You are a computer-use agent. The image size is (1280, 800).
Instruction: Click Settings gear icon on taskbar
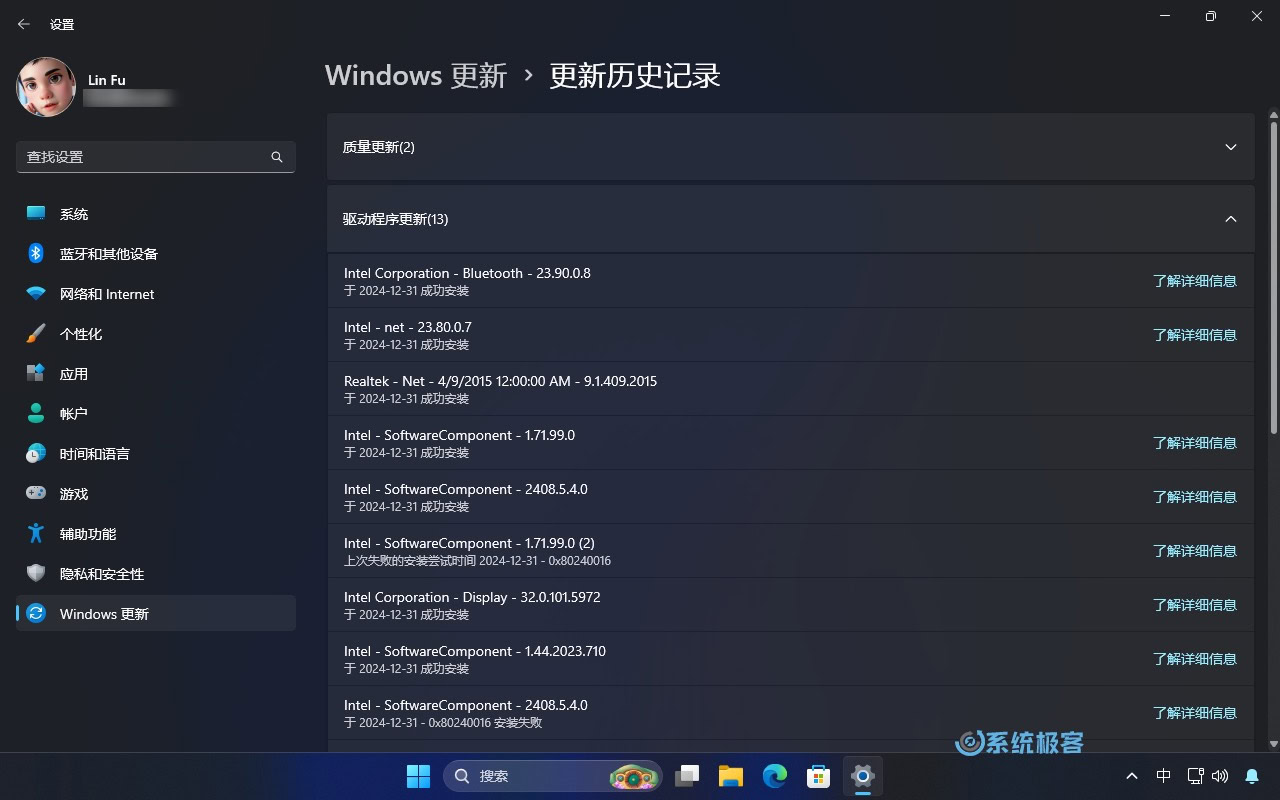click(863, 776)
